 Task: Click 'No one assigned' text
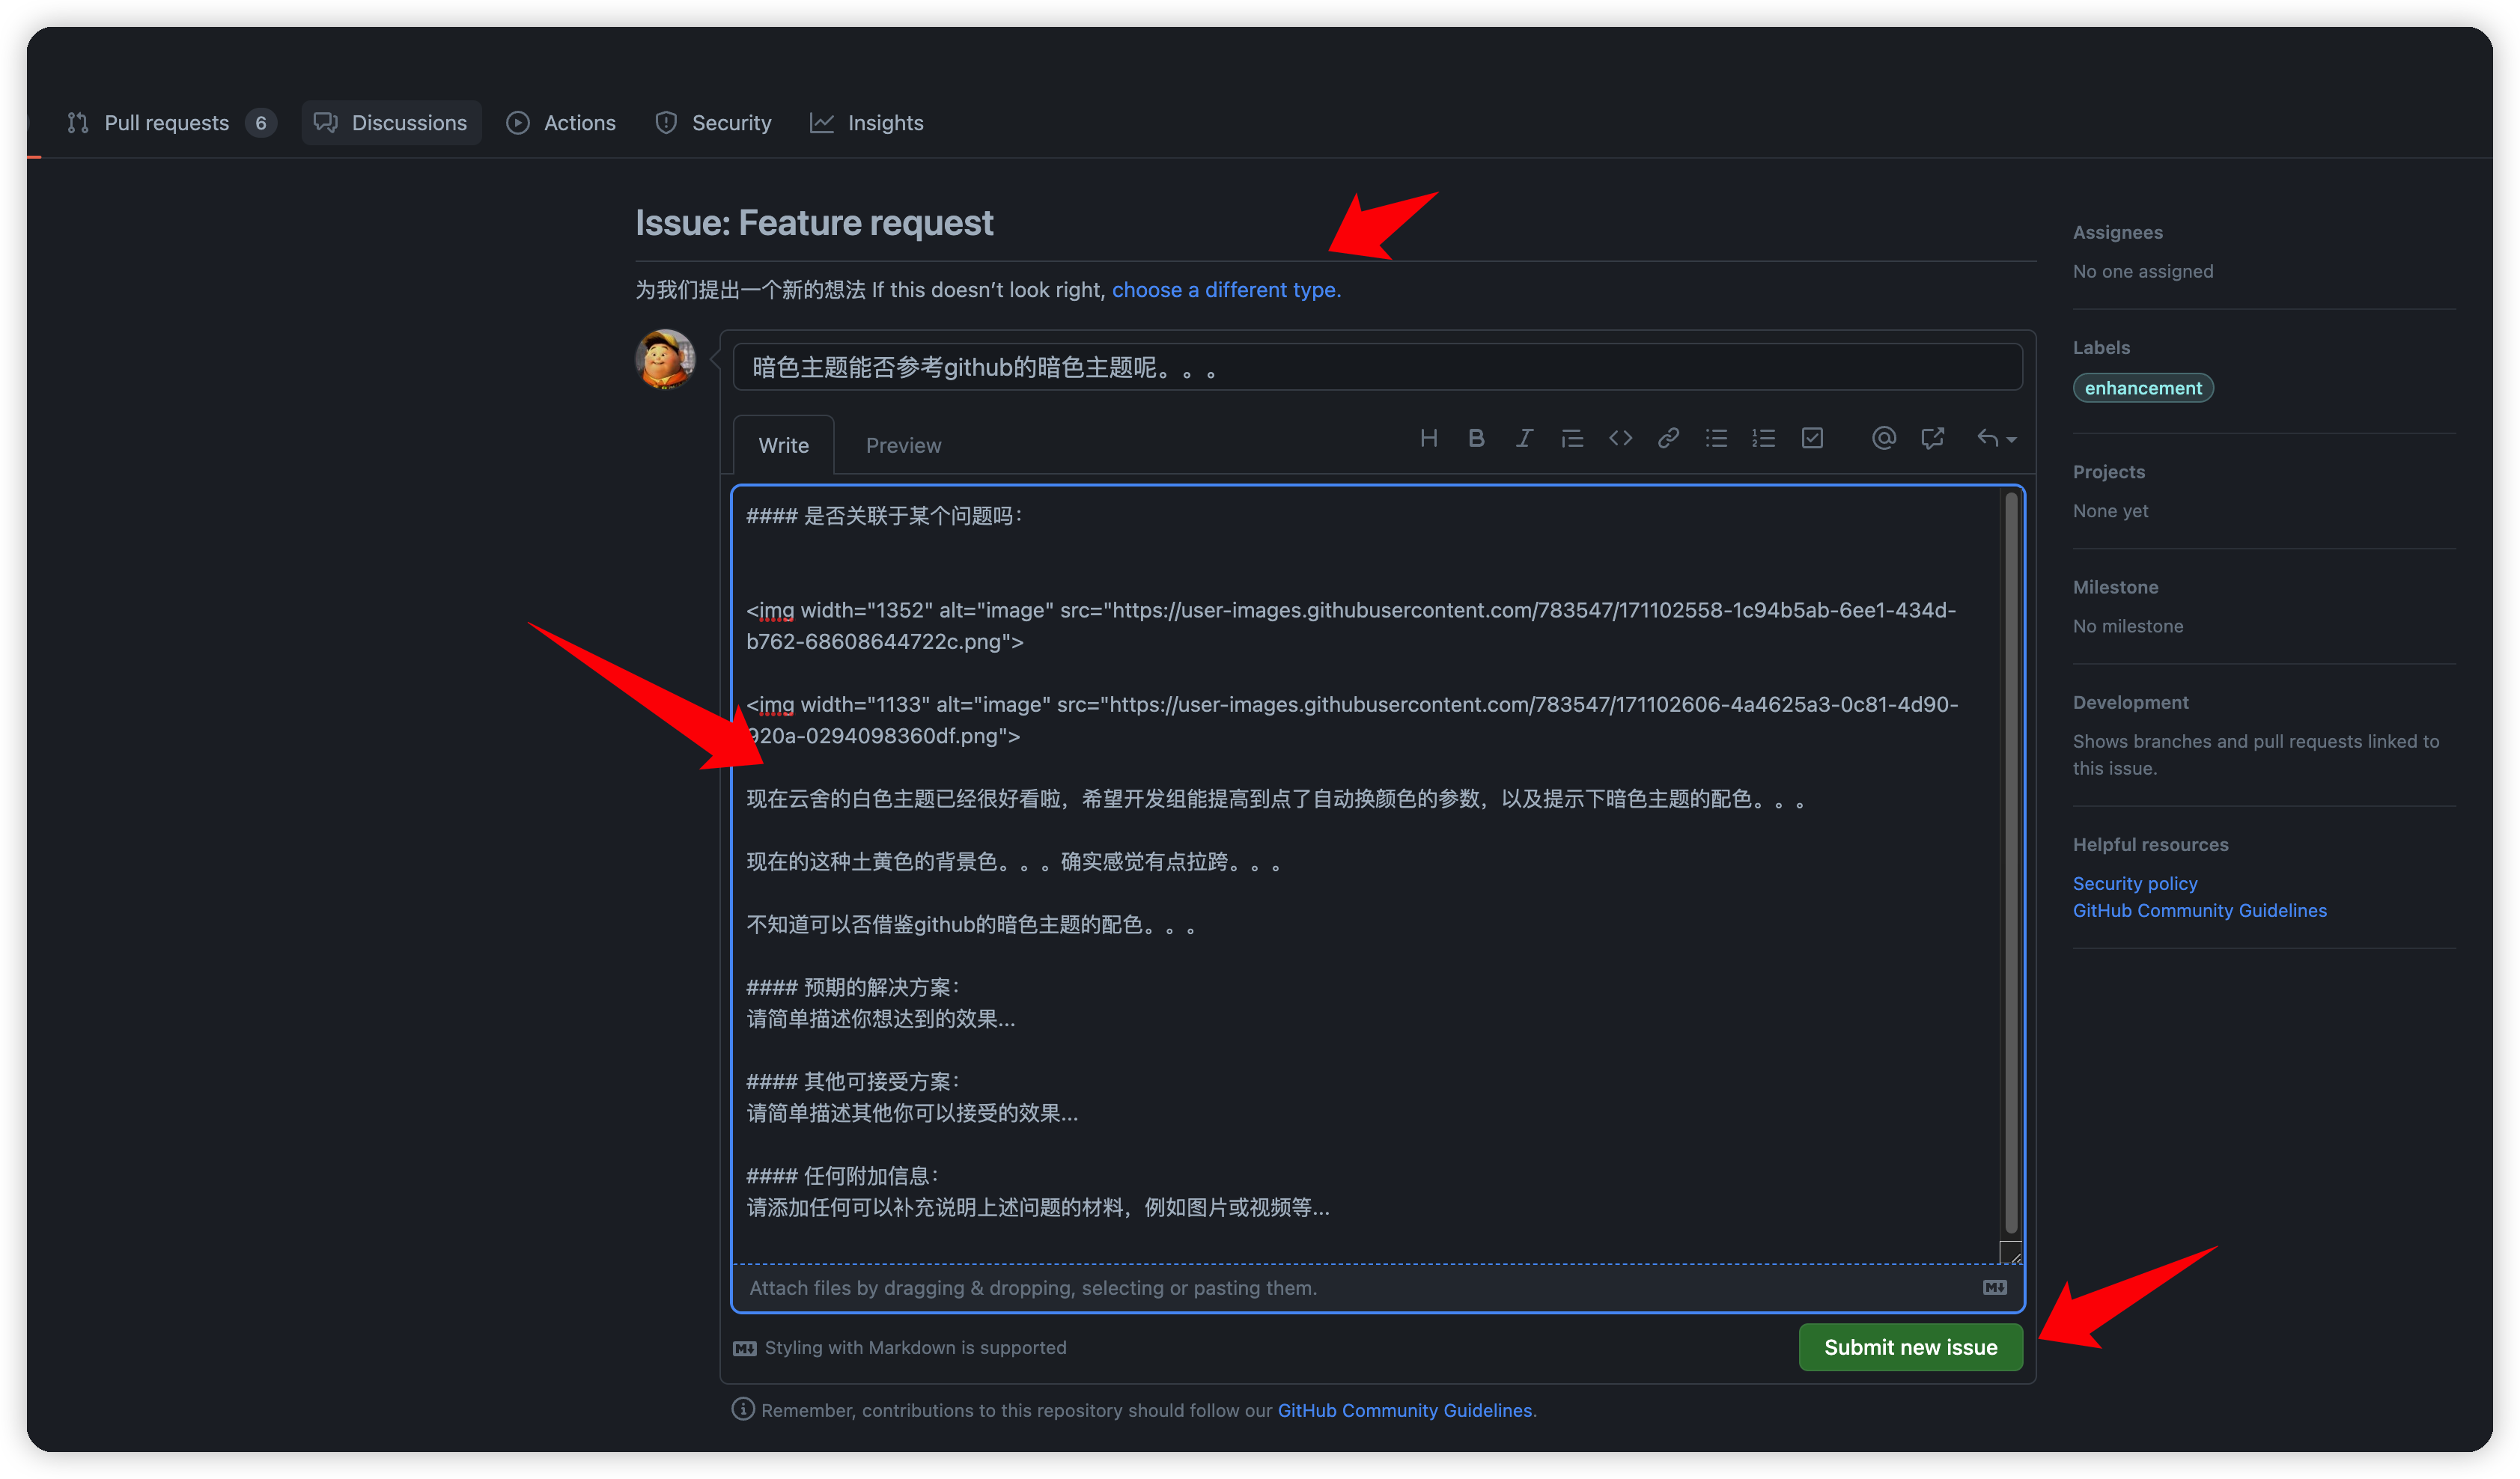click(2143, 271)
